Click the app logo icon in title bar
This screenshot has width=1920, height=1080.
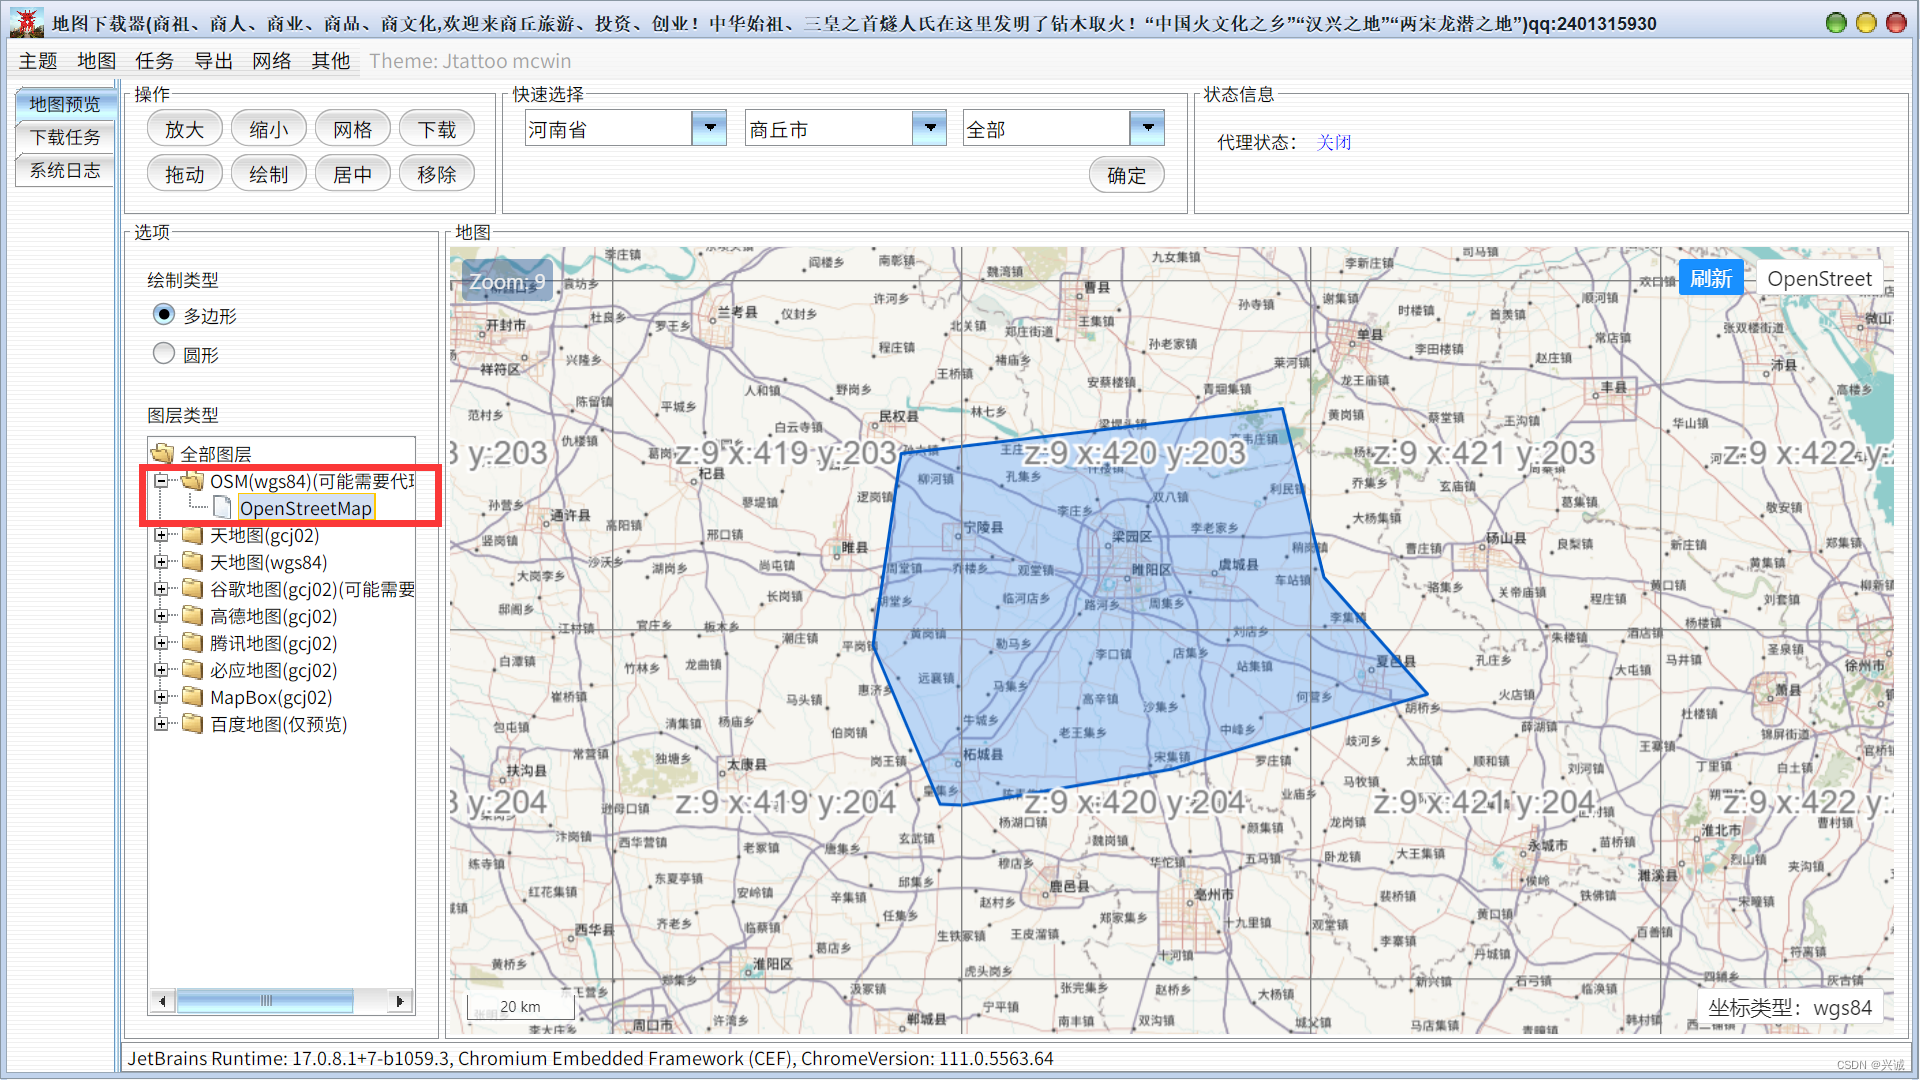(x=27, y=22)
